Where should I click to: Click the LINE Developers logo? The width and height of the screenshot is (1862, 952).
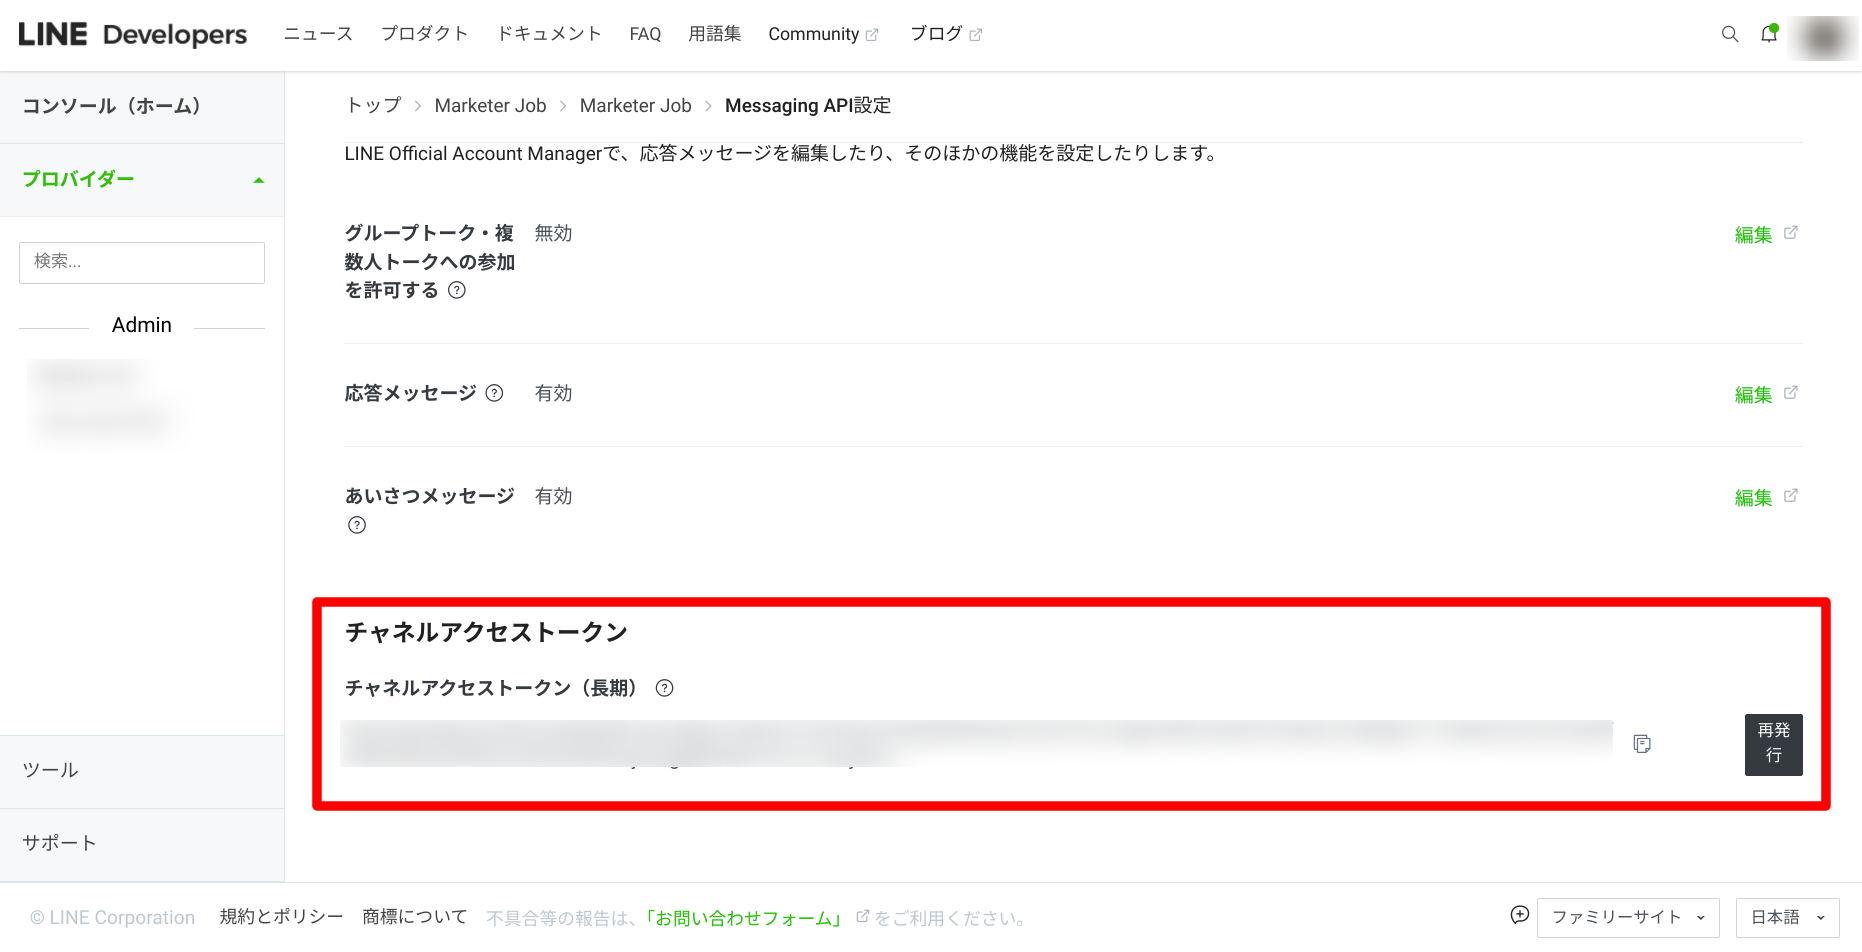point(133,34)
